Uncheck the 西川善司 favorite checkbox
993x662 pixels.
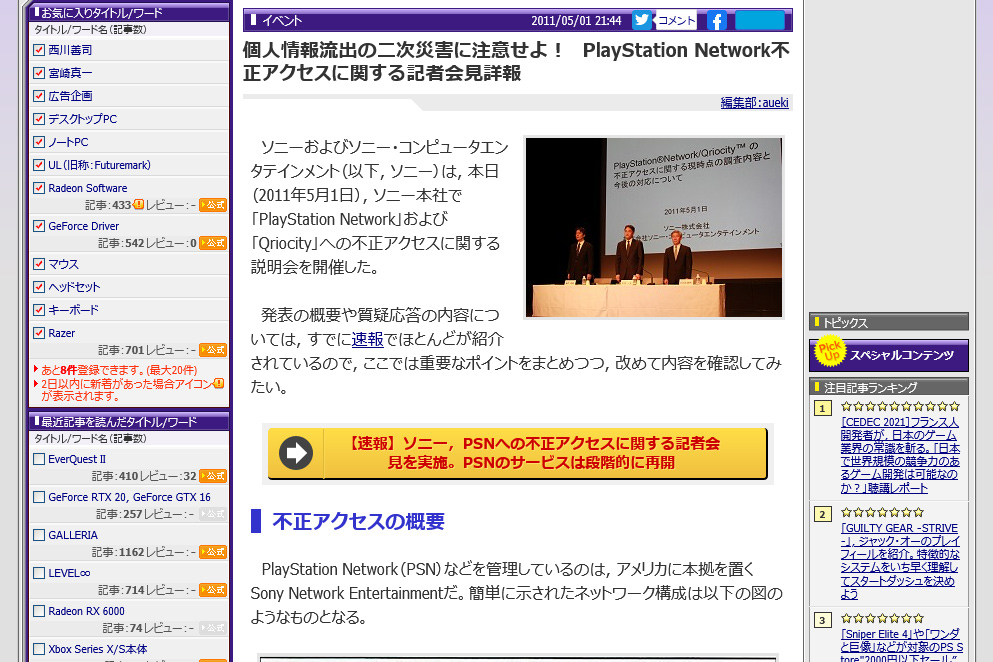tap(39, 50)
